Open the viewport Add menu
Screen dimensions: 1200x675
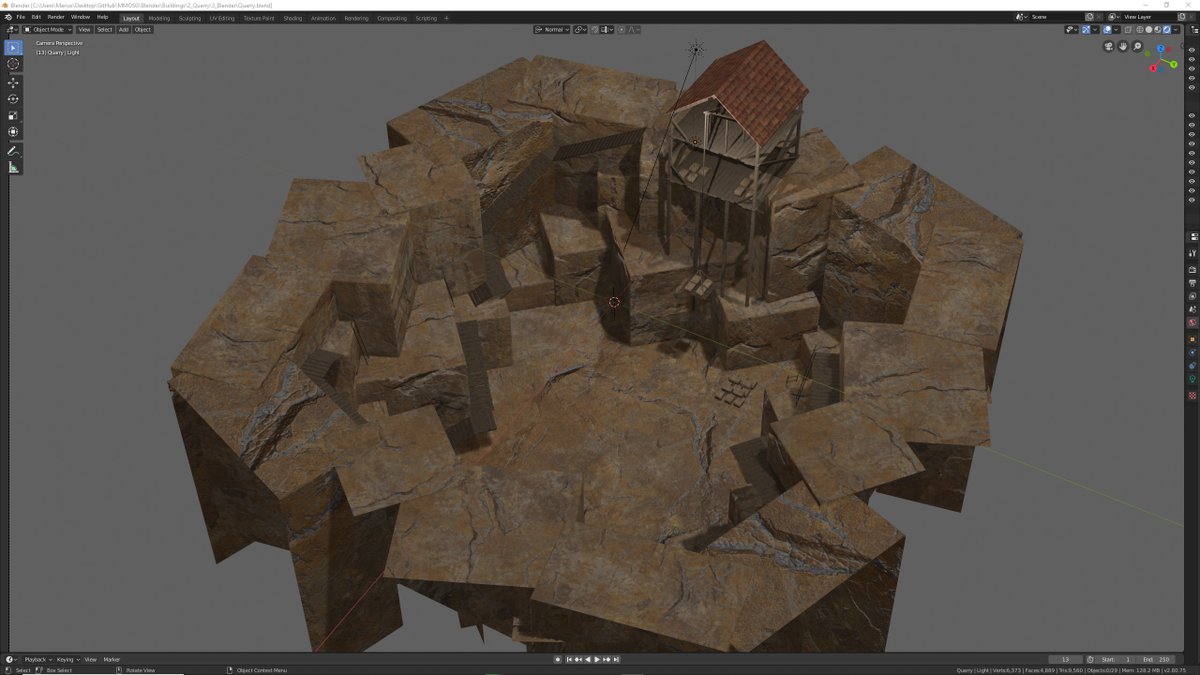coord(124,29)
